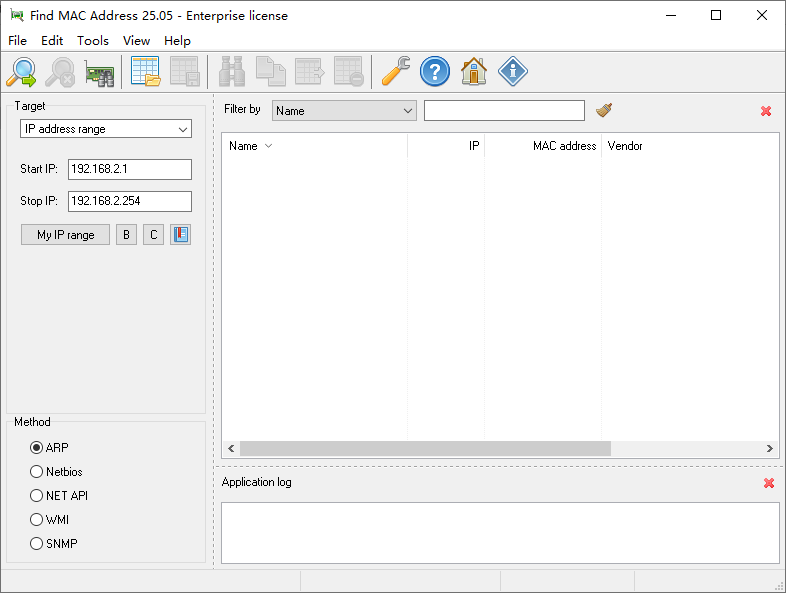
Task: Minimize the Find MAC Address window
Action: click(x=671, y=15)
